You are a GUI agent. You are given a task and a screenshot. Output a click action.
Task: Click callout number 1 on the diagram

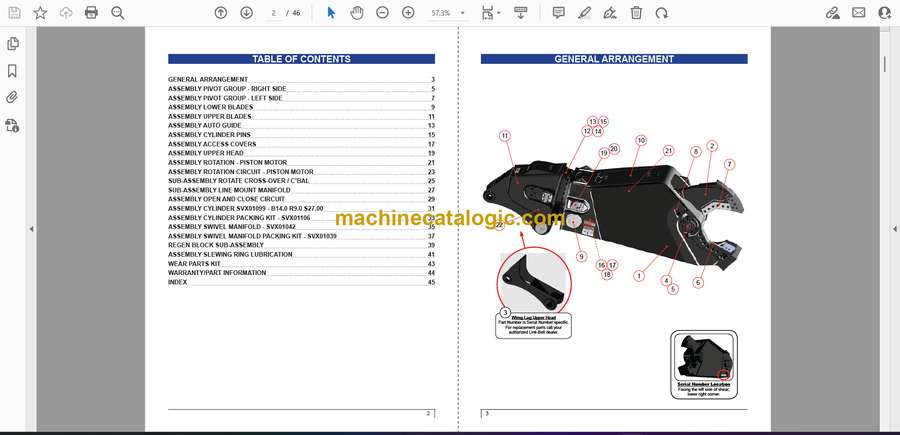click(639, 275)
